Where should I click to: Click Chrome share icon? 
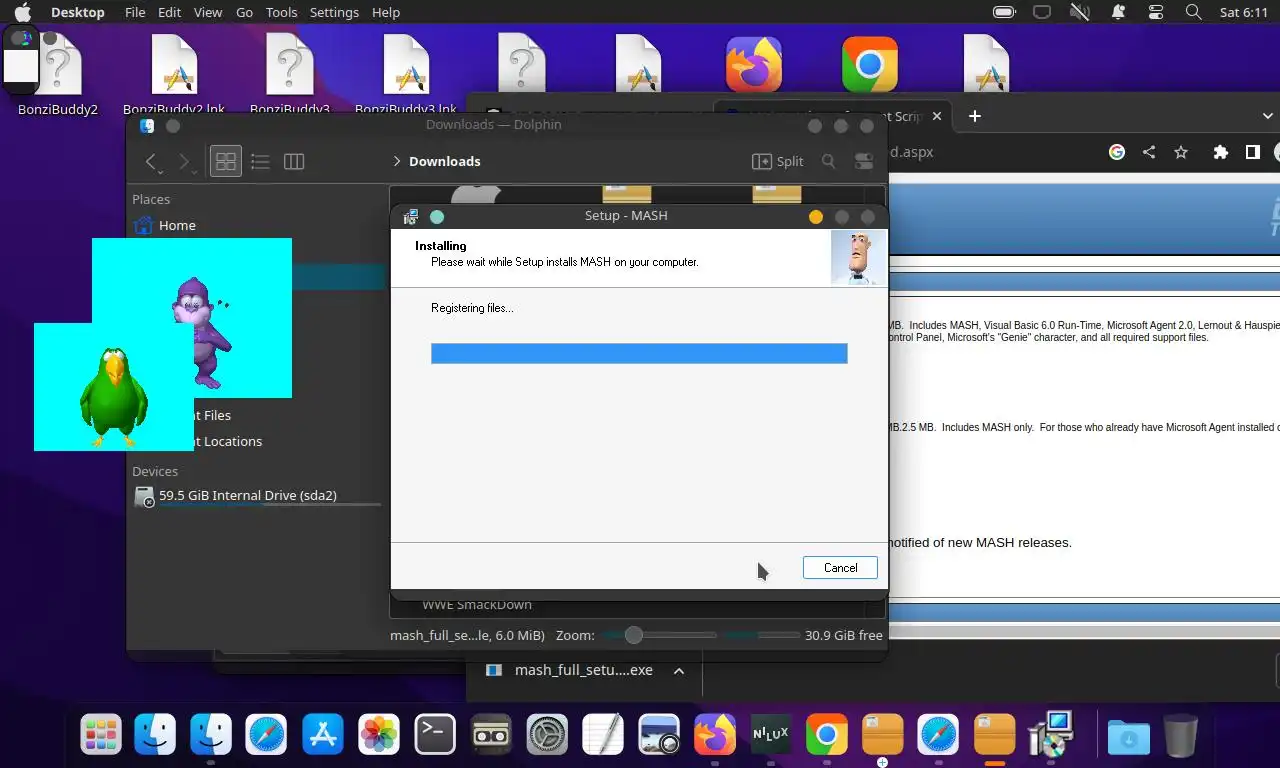tap(1149, 152)
